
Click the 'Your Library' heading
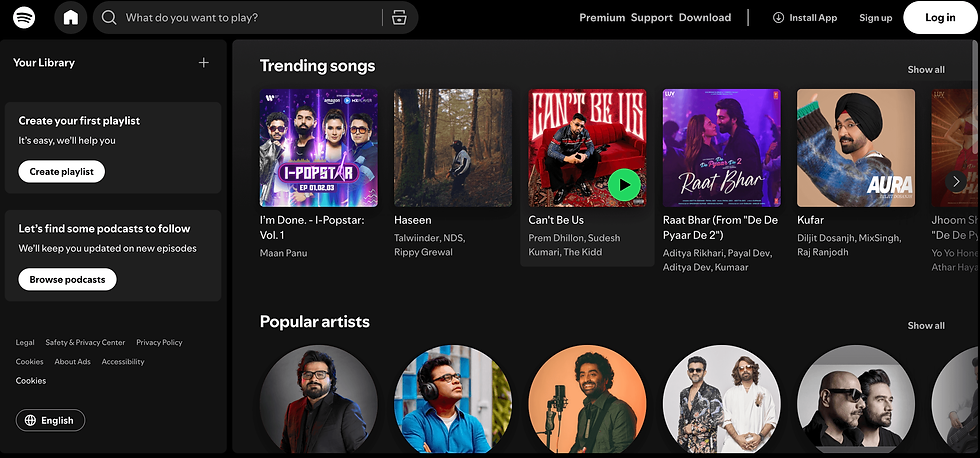tap(44, 62)
